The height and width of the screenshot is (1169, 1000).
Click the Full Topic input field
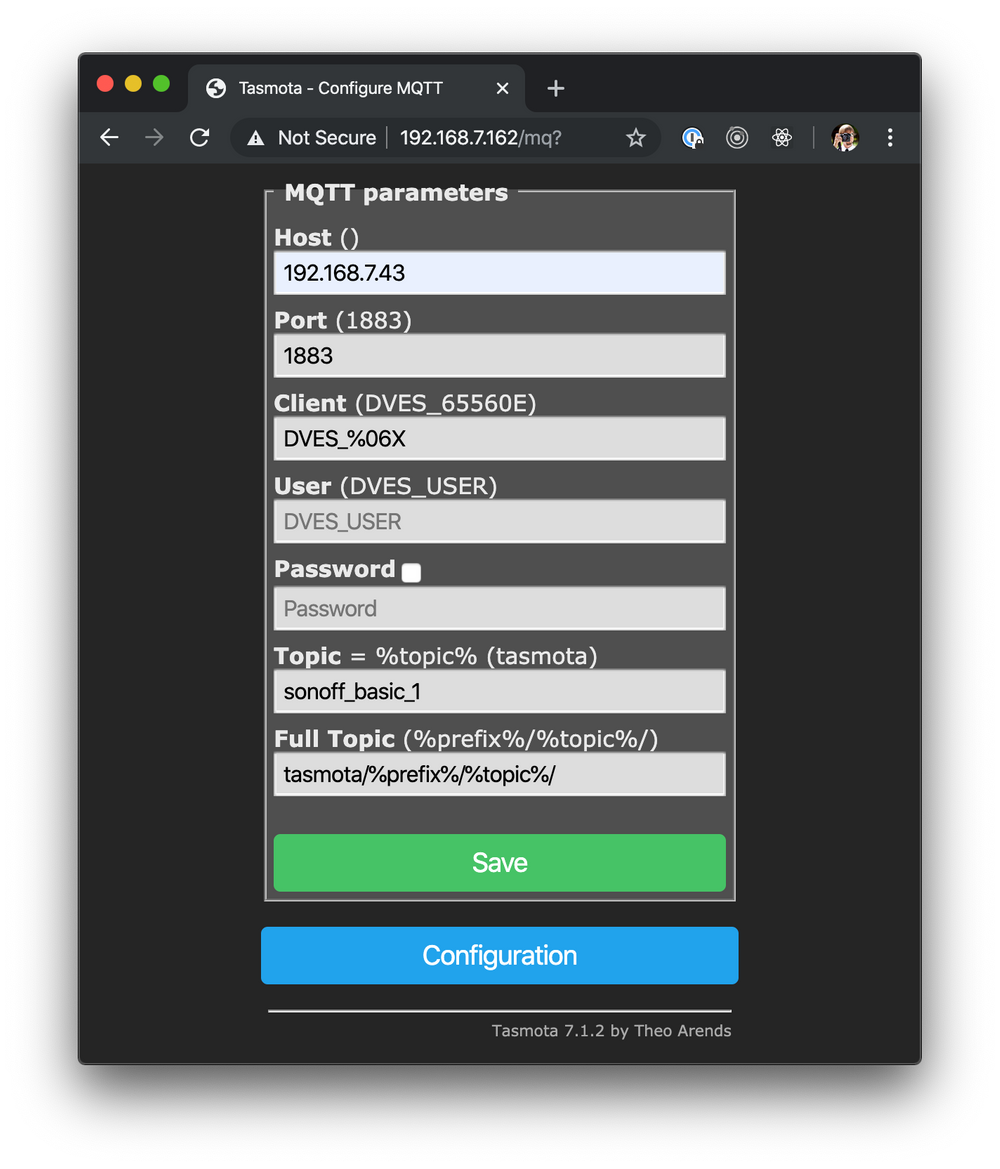coord(499,774)
